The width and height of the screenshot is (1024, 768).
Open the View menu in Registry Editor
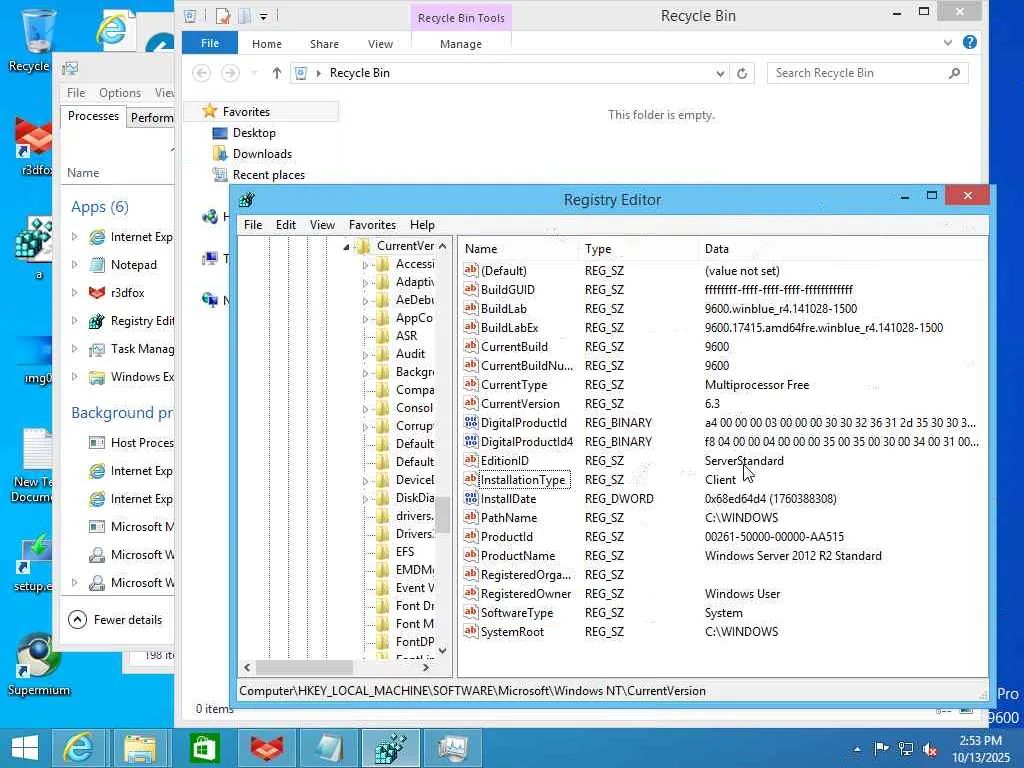pyautogui.click(x=322, y=225)
